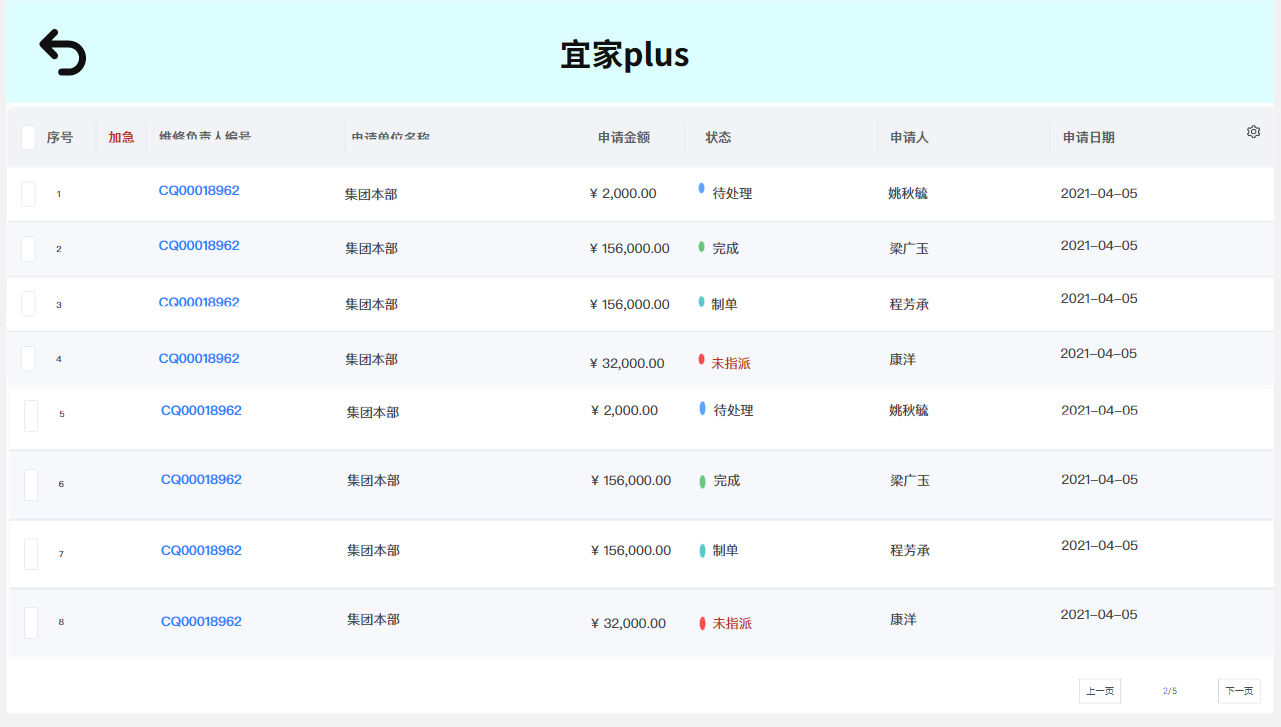
Task: Click the 制单 status in row 3
Action: tap(724, 304)
